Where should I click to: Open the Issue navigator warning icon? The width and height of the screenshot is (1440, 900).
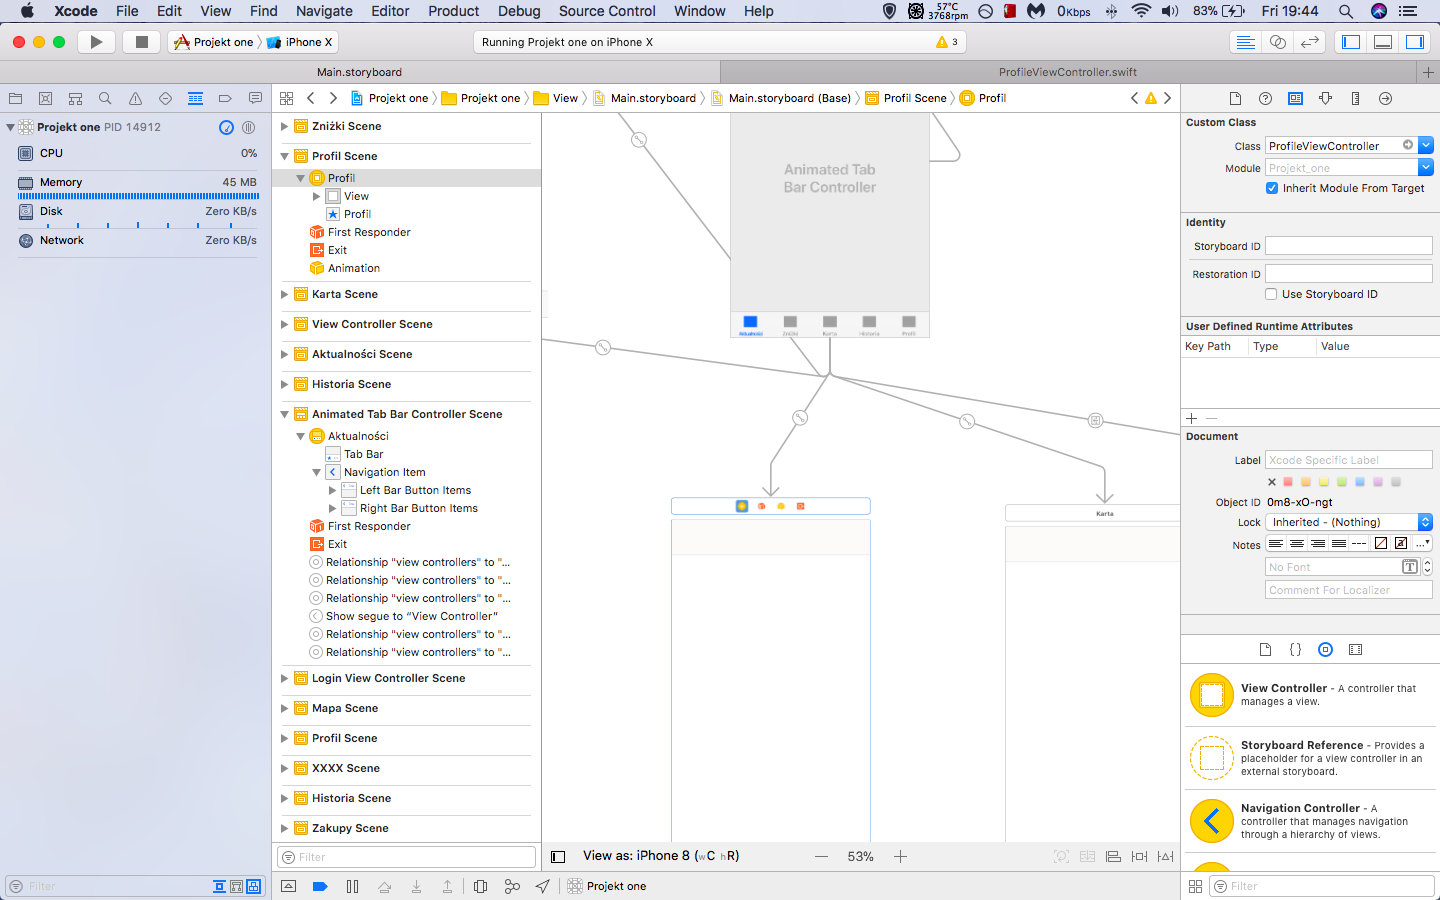135,98
